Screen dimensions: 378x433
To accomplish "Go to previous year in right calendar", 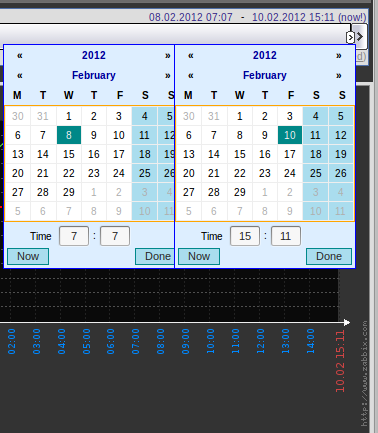I will pyautogui.click(x=191, y=56).
